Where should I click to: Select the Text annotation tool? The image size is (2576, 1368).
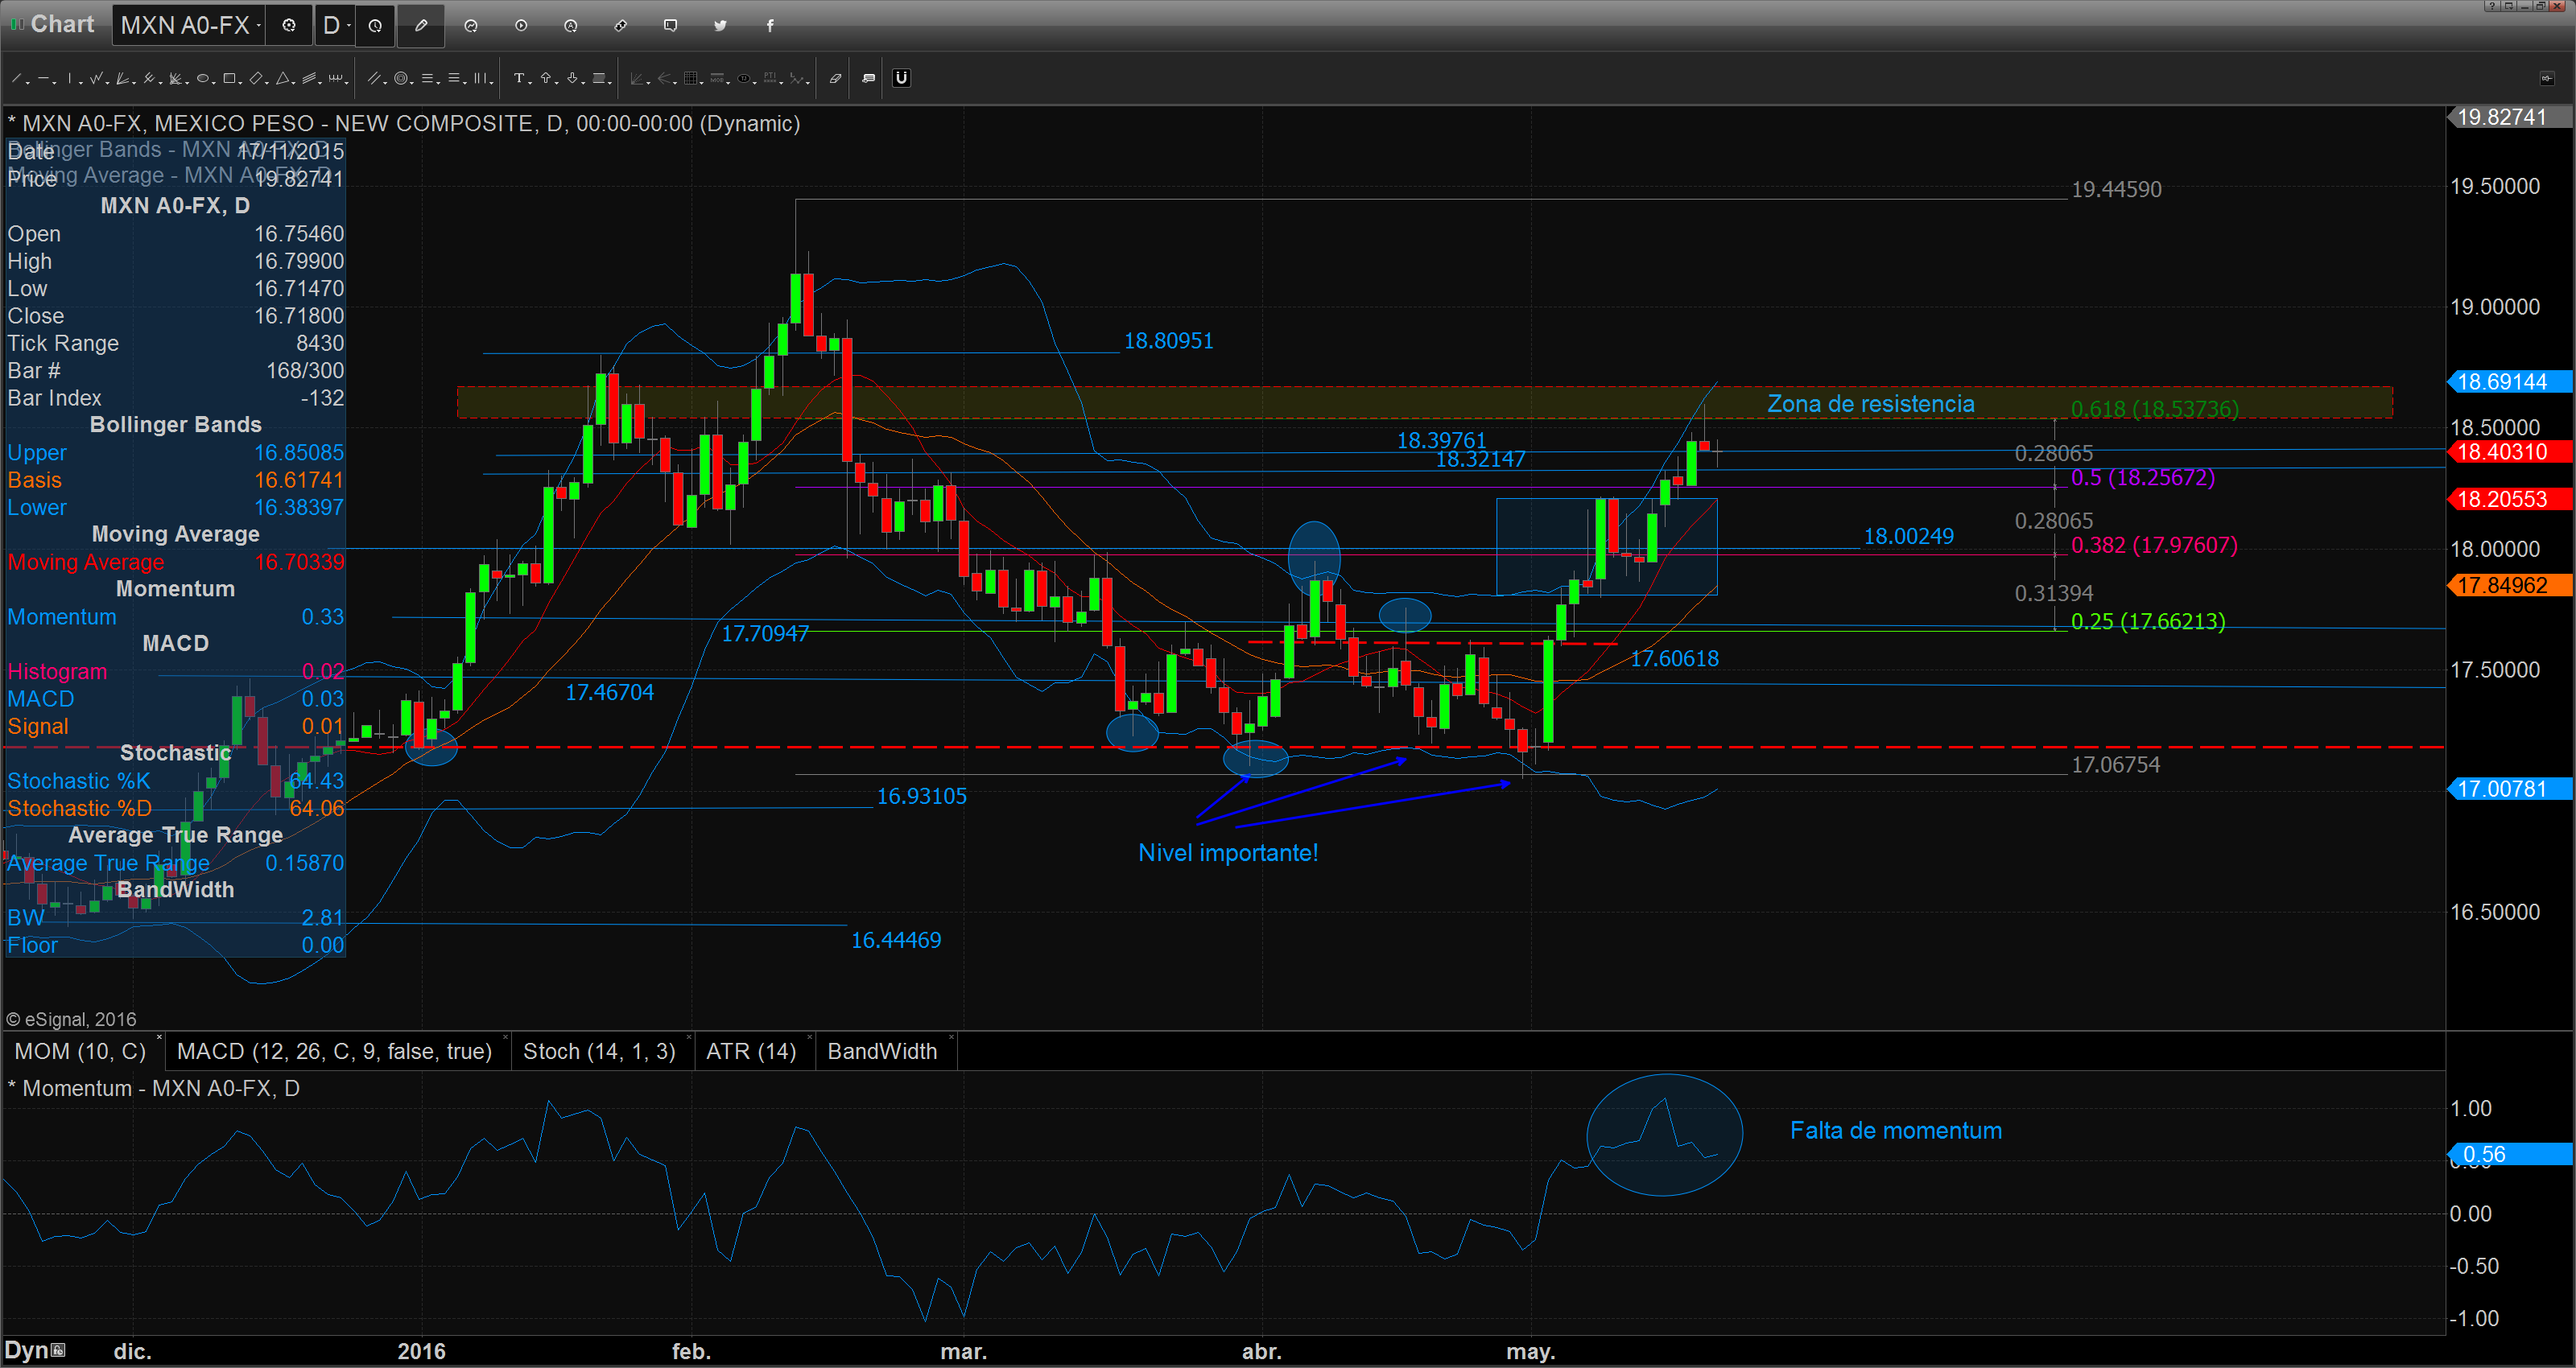[520, 78]
